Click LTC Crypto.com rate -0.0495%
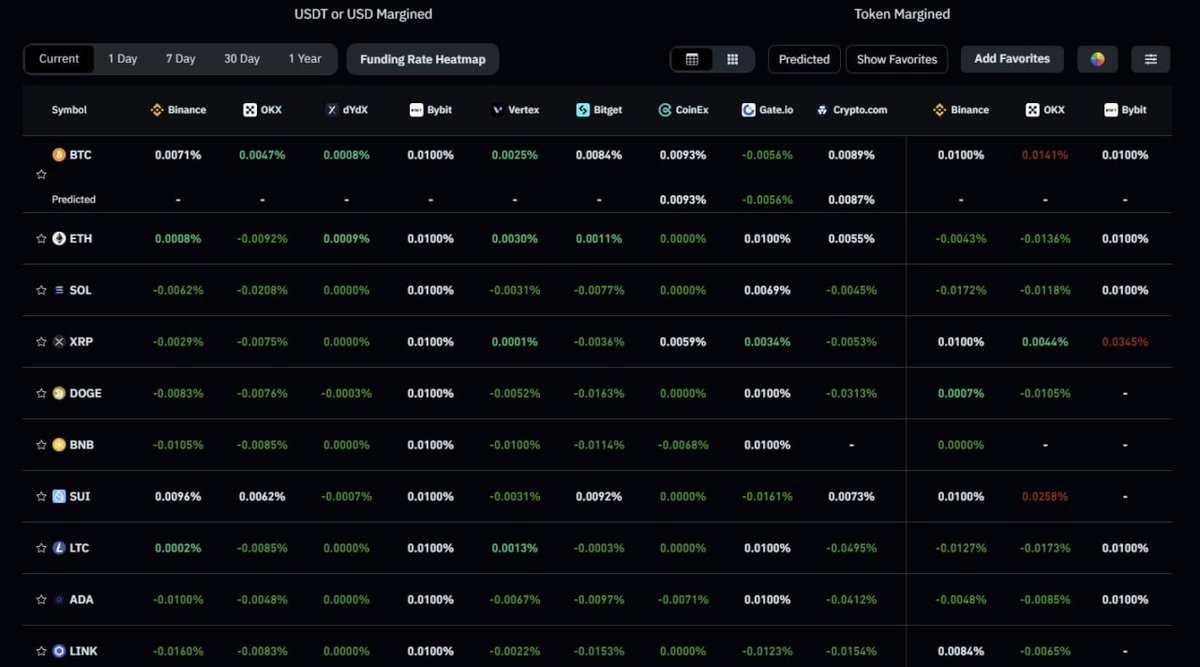Image resolution: width=1200 pixels, height=667 pixels. coord(851,548)
